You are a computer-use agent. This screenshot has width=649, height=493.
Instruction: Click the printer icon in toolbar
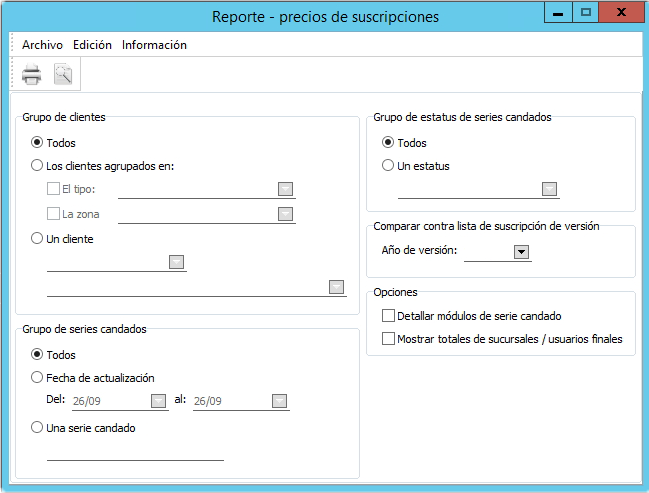(x=31, y=74)
